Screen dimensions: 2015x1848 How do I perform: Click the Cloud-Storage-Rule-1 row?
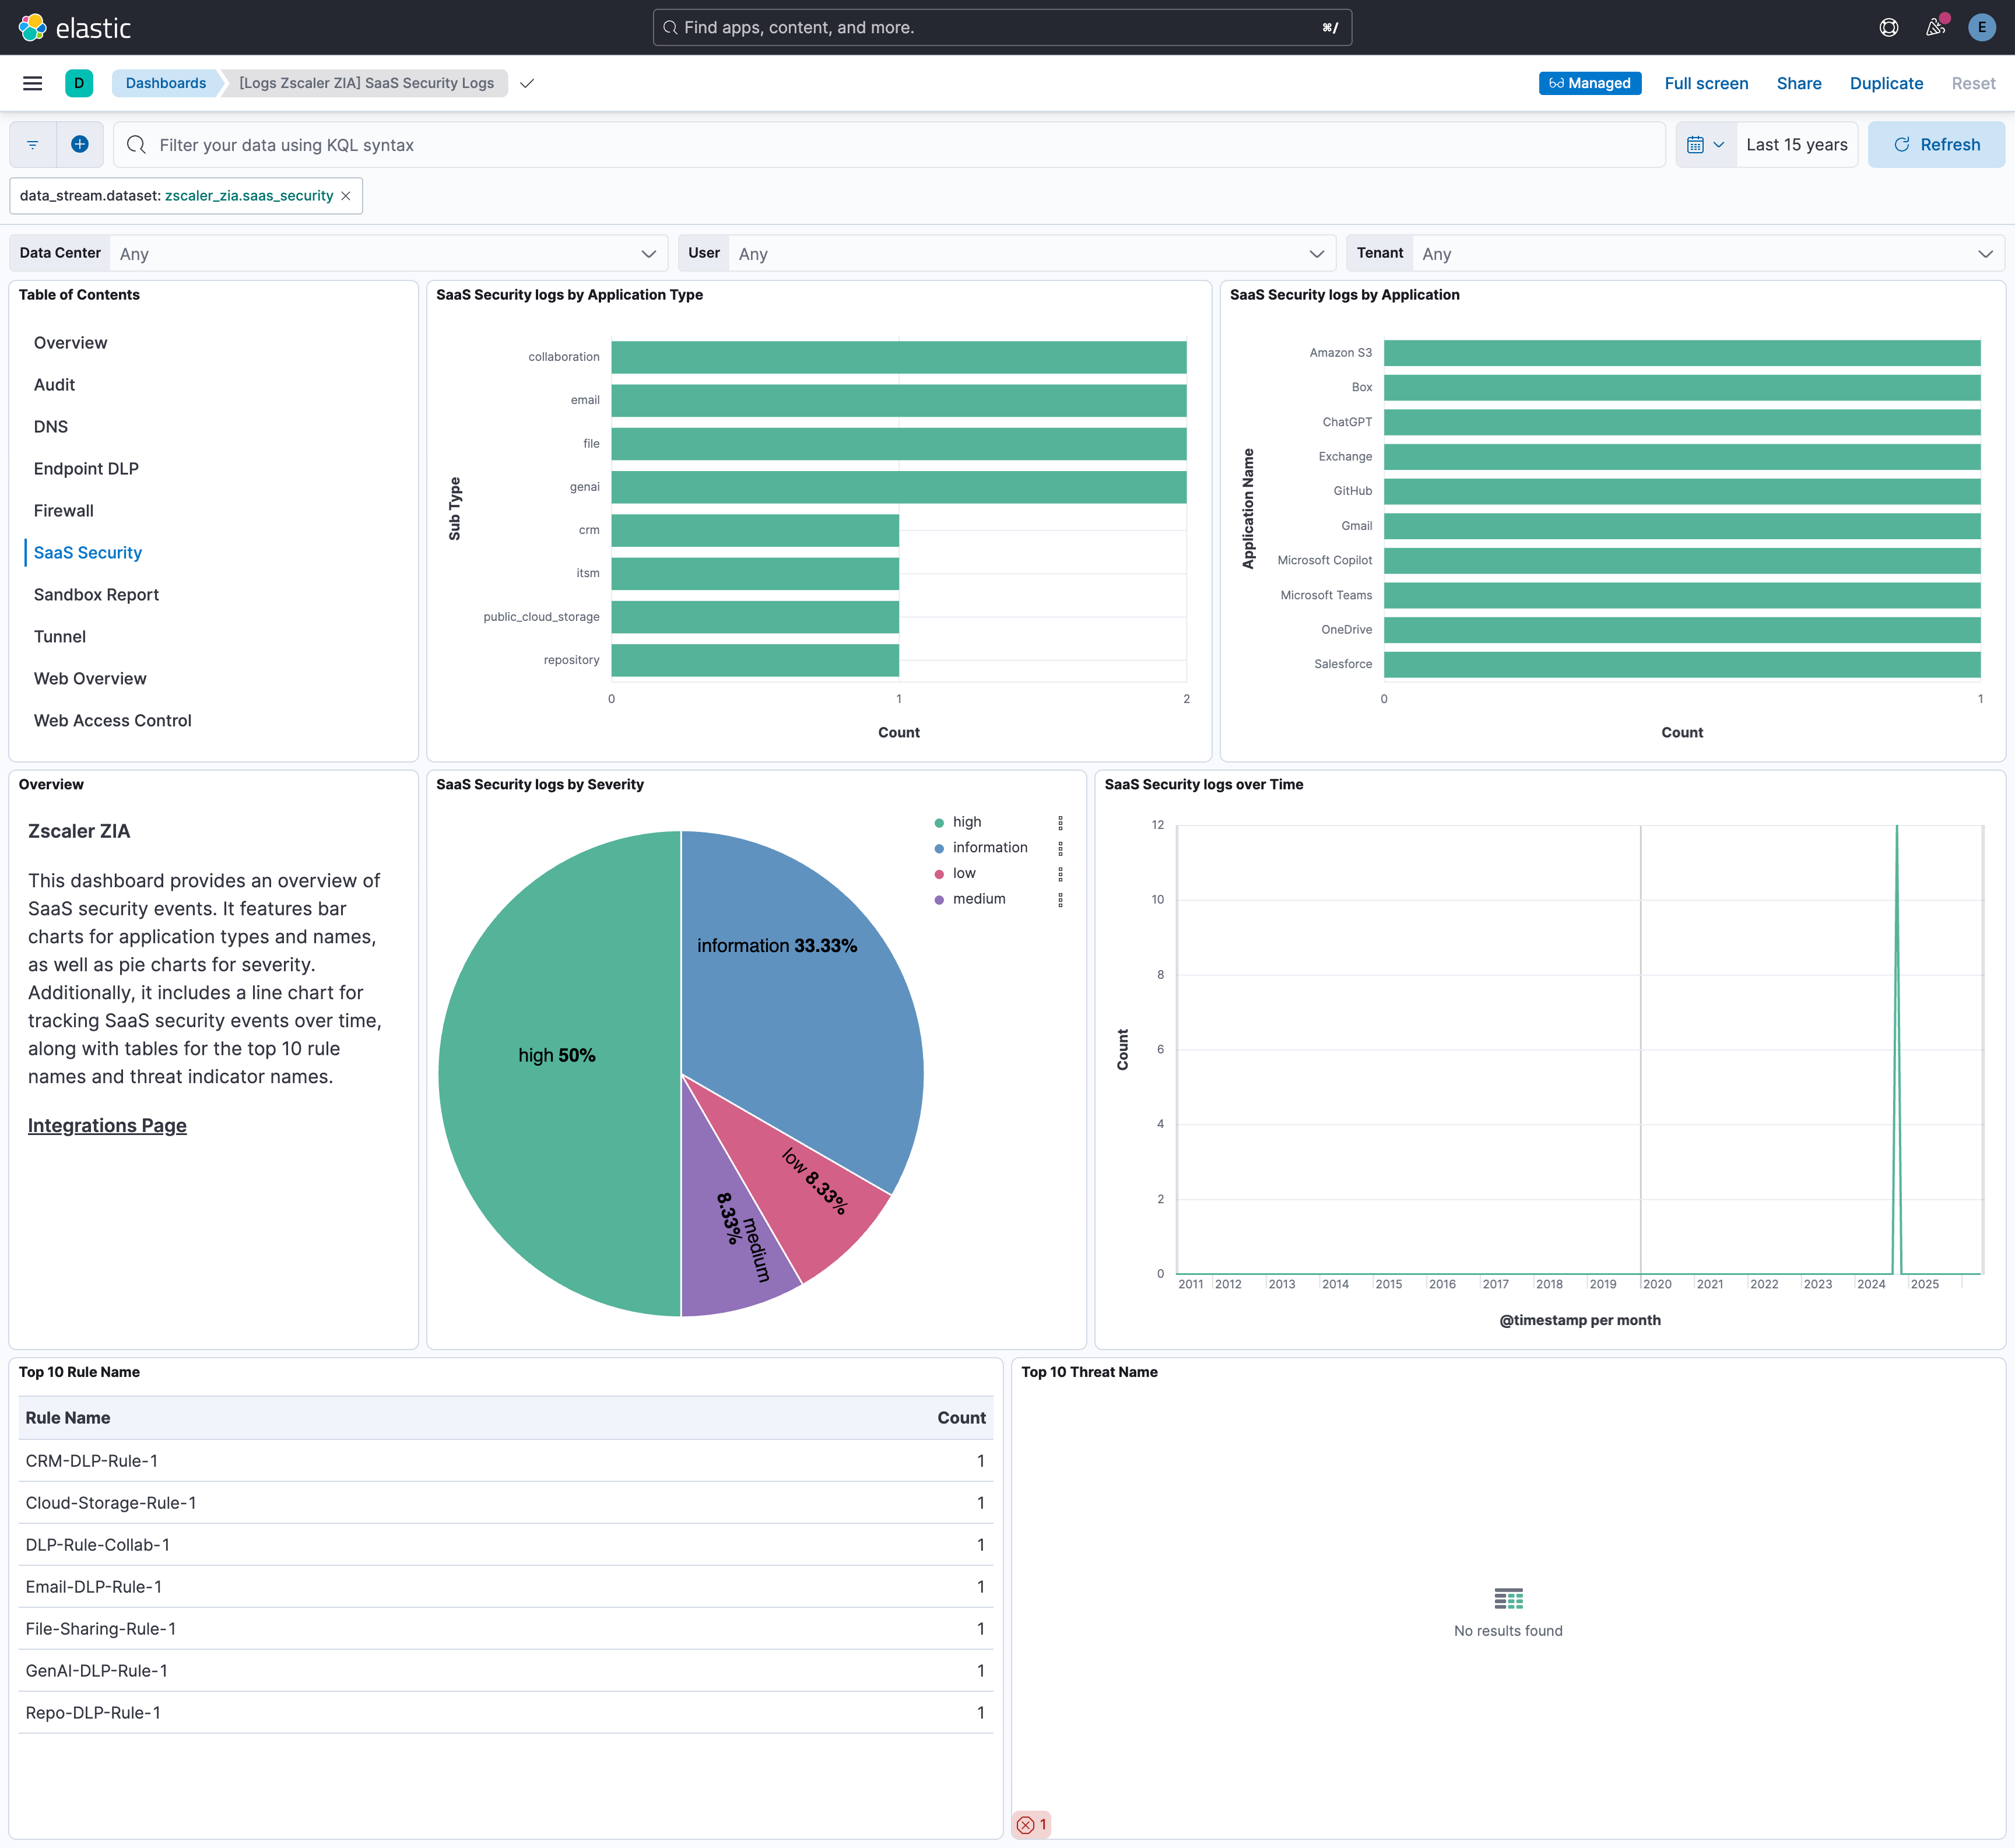pos(505,1503)
